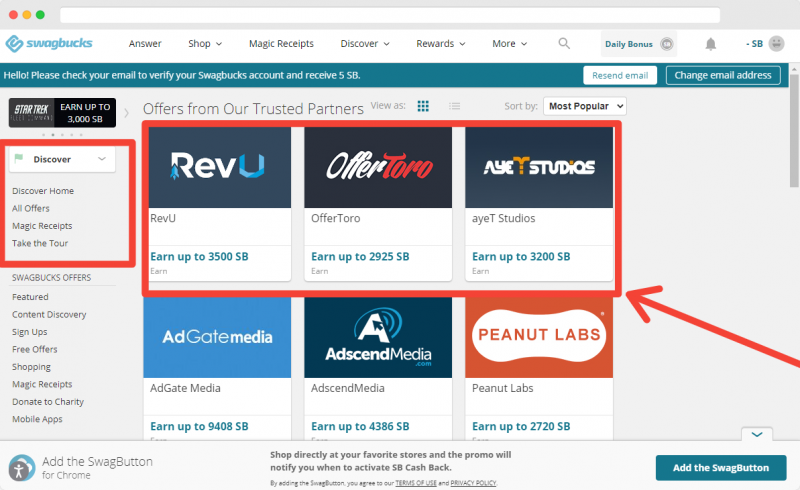Open Magic Receipts under Discover sidebar
Image resolution: width=800 pixels, height=490 pixels.
42,226
